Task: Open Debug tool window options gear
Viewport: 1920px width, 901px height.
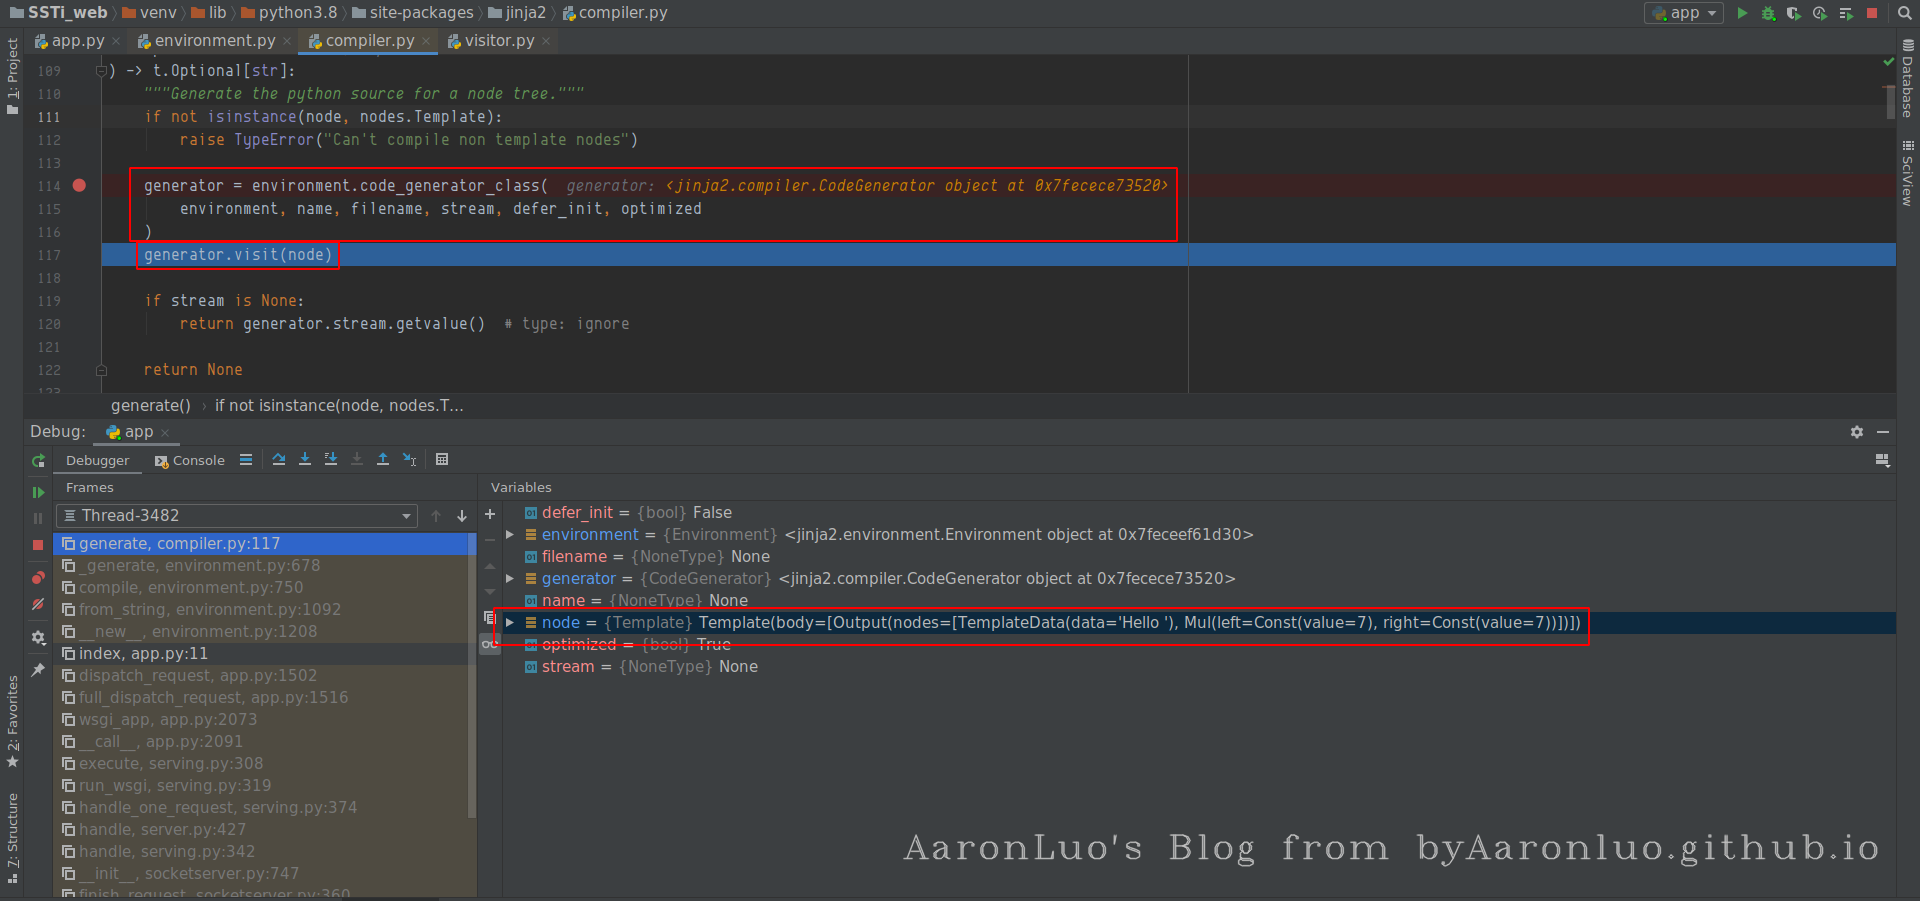Action: click(x=1857, y=432)
